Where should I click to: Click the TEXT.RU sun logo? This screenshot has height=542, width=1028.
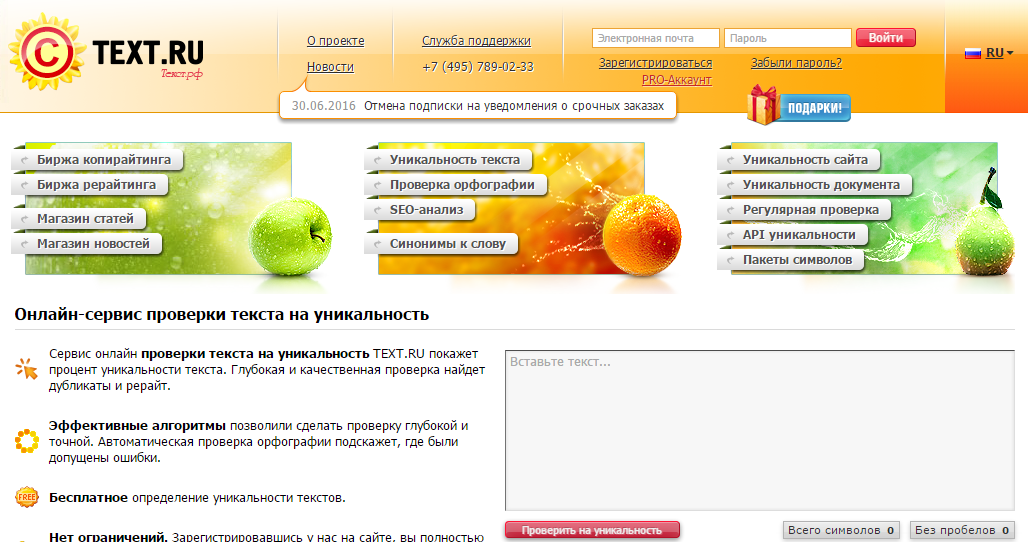coord(45,55)
